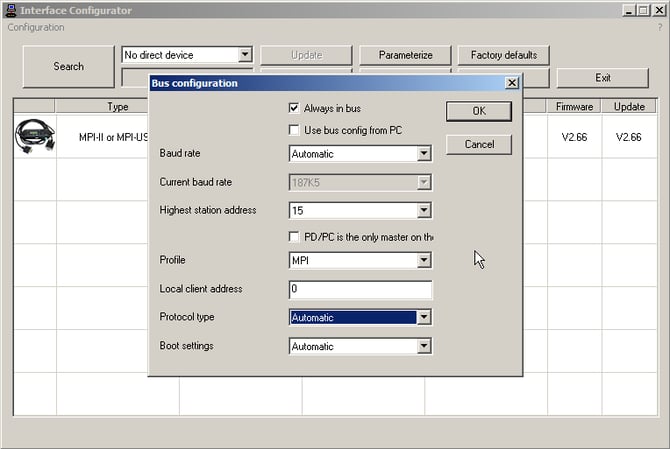Click the help question mark icon

[x=659, y=27]
